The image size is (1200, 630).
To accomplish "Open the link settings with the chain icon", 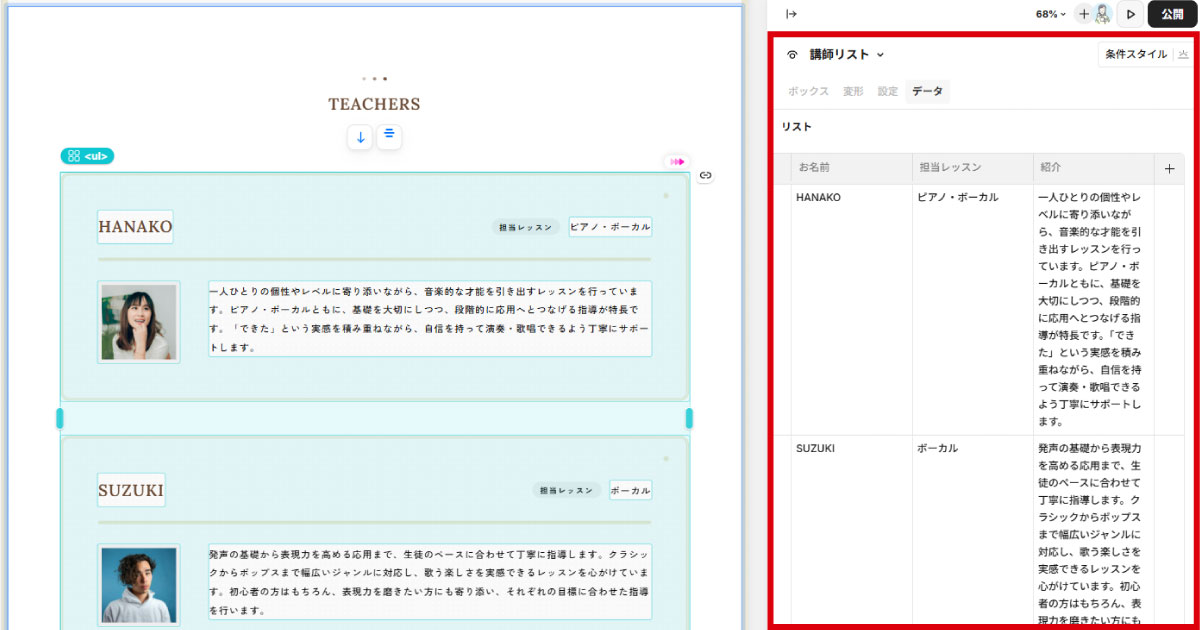I will click(706, 175).
